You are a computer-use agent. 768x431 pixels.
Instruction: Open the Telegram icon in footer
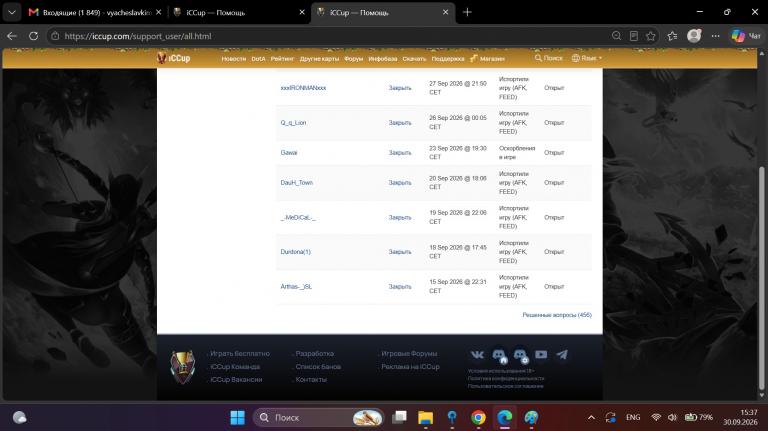pyautogui.click(x=562, y=354)
